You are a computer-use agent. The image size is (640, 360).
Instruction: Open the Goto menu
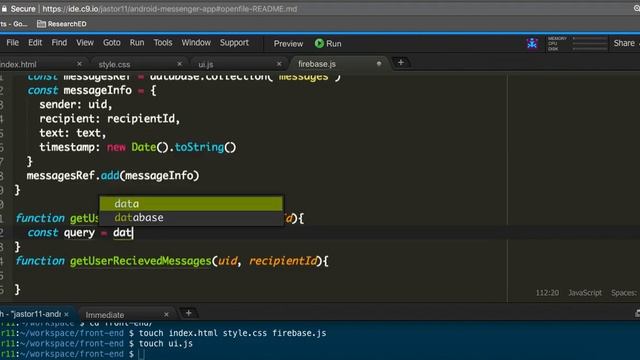(111, 43)
